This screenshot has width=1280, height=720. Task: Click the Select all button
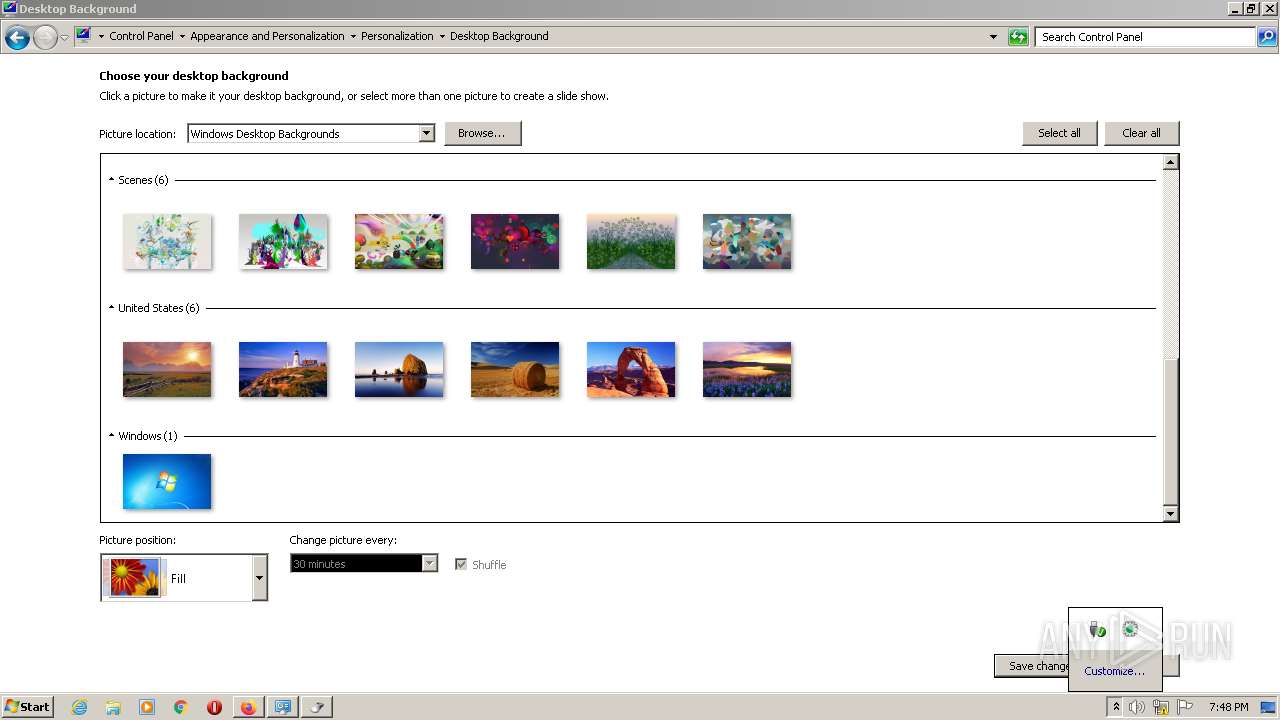click(x=1059, y=133)
